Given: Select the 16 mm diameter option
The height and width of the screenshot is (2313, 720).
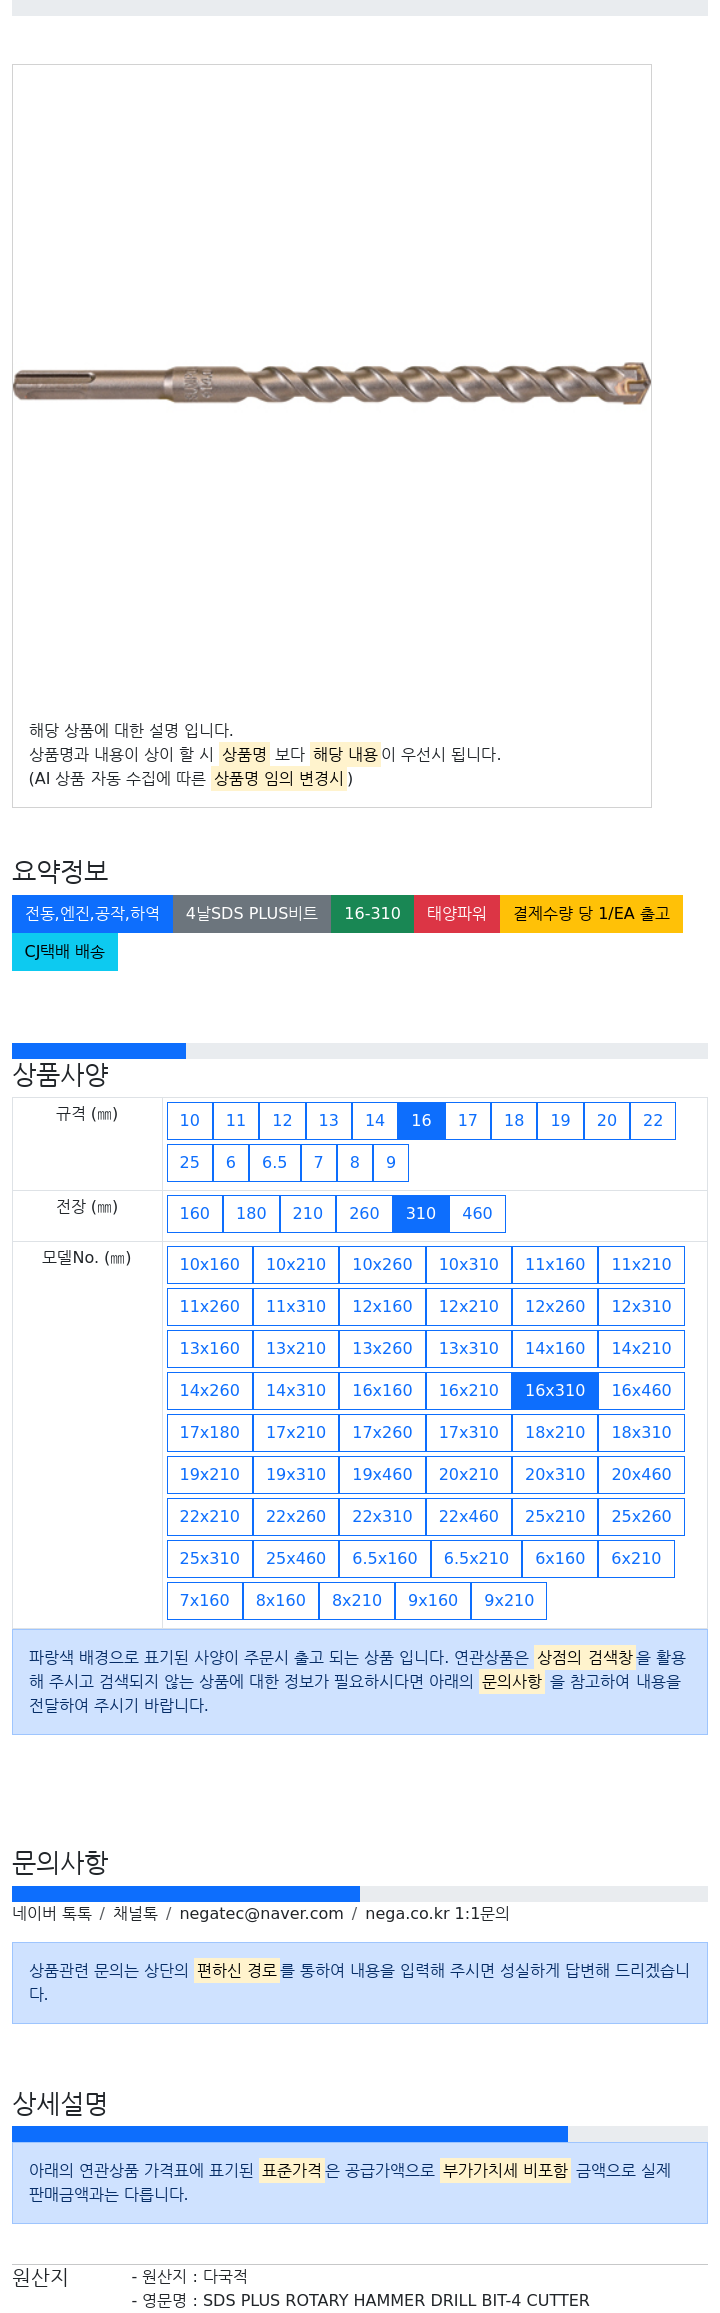Looking at the screenshot, I should tap(421, 1121).
